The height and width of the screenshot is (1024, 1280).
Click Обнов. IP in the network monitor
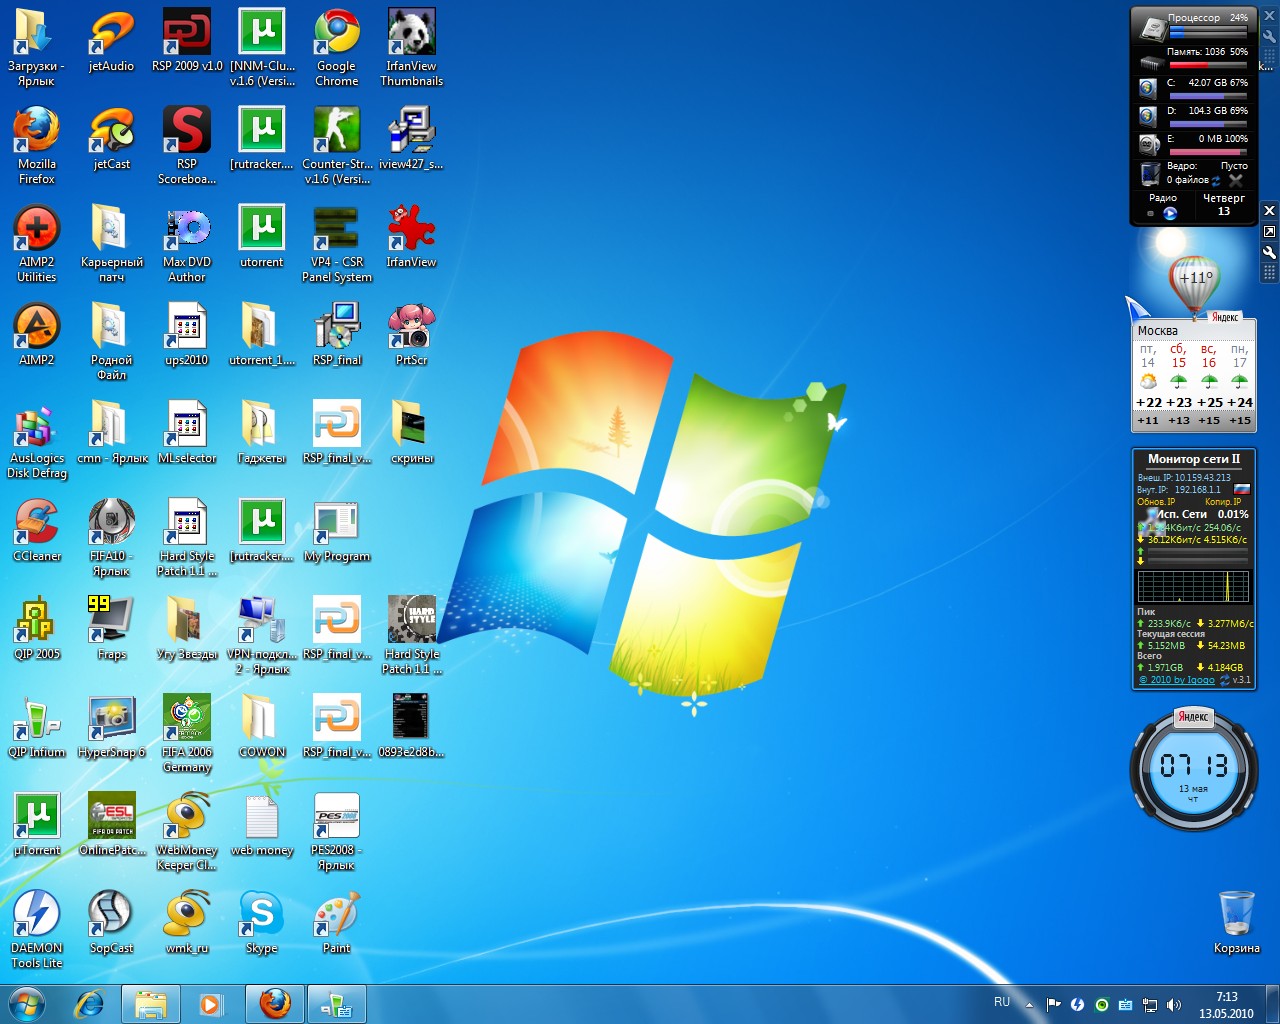pyautogui.click(x=1156, y=502)
